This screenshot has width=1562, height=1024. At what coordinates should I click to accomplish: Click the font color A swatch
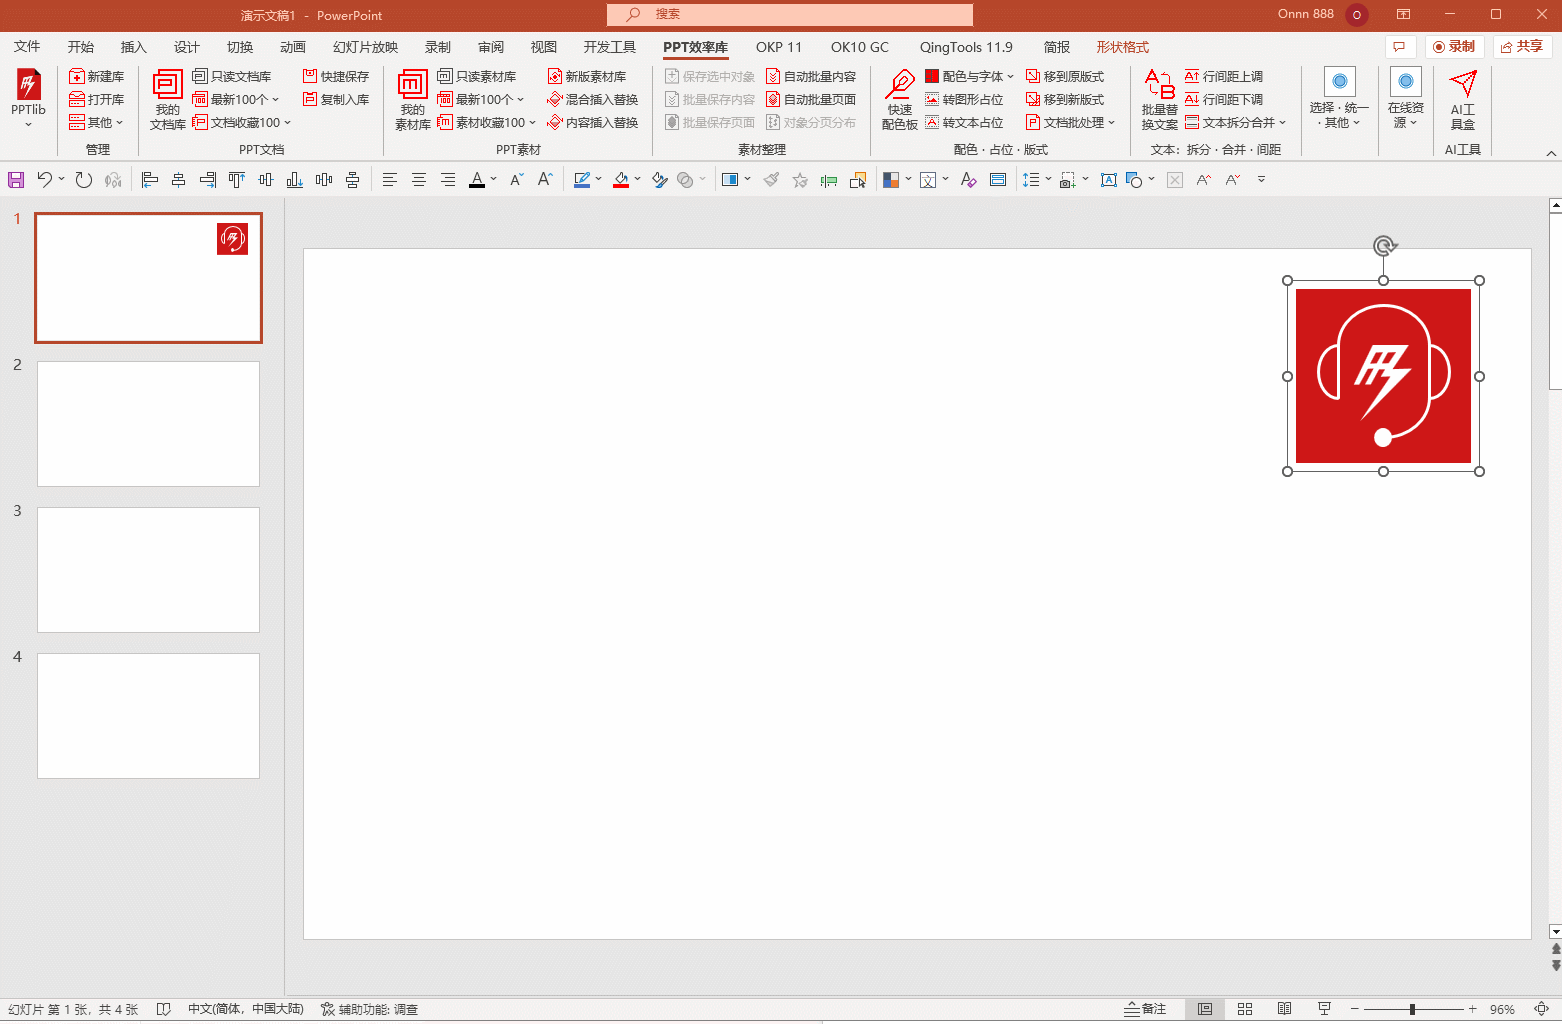coord(477,180)
